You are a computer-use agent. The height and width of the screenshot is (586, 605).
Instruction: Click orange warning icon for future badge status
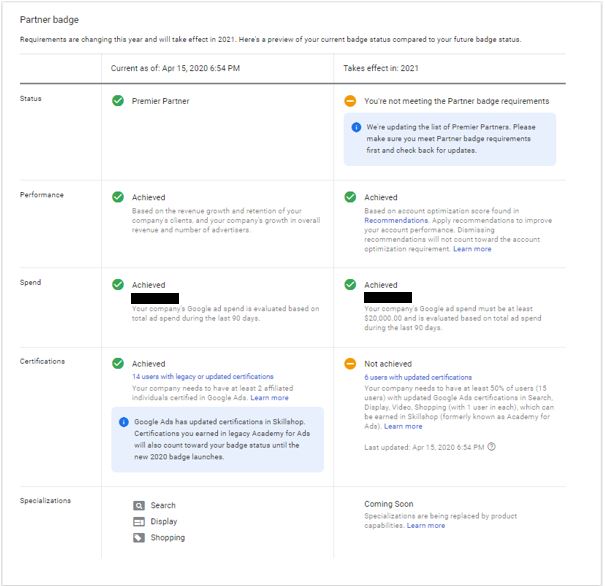[350, 101]
